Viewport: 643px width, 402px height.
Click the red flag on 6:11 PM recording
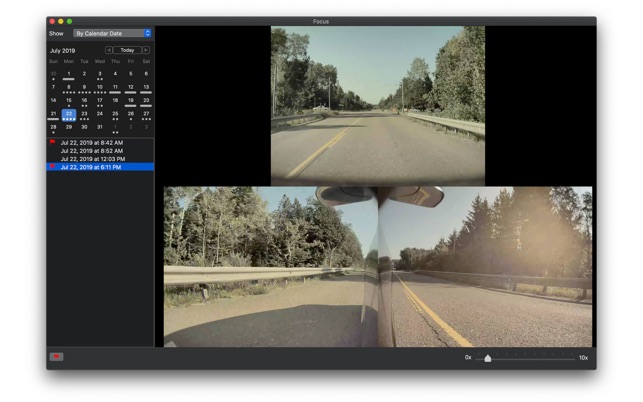[x=53, y=167]
